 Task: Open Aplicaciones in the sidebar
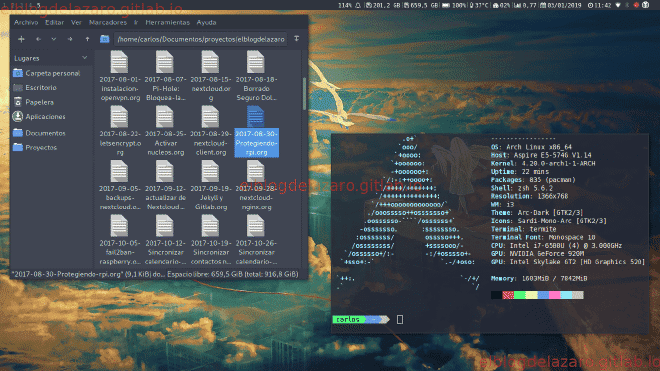[x=39, y=117]
